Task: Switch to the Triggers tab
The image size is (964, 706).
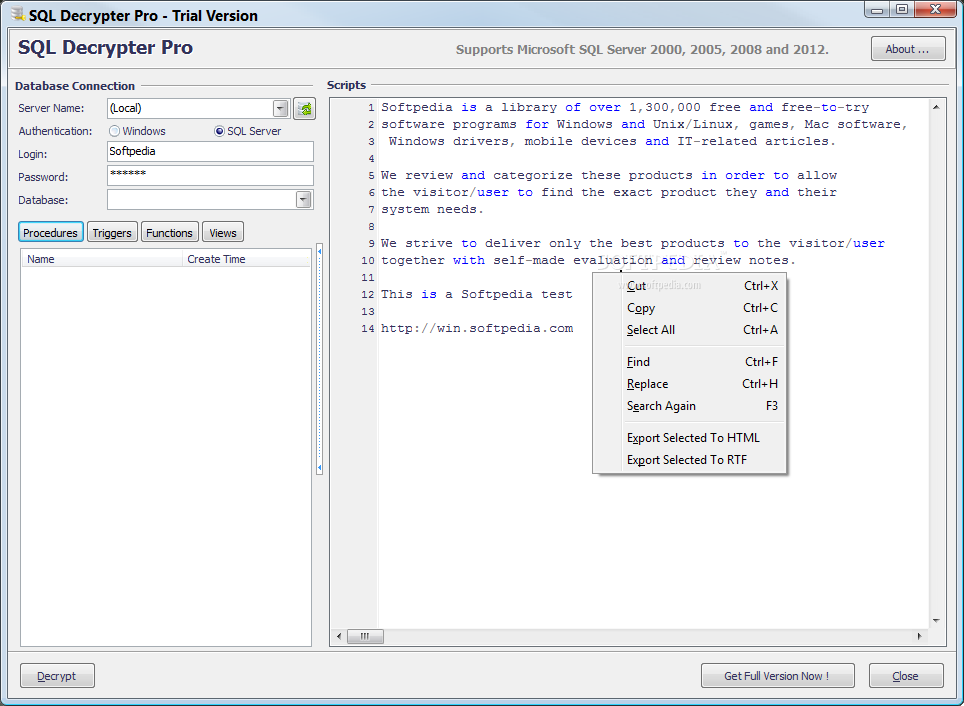Action: (x=112, y=232)
